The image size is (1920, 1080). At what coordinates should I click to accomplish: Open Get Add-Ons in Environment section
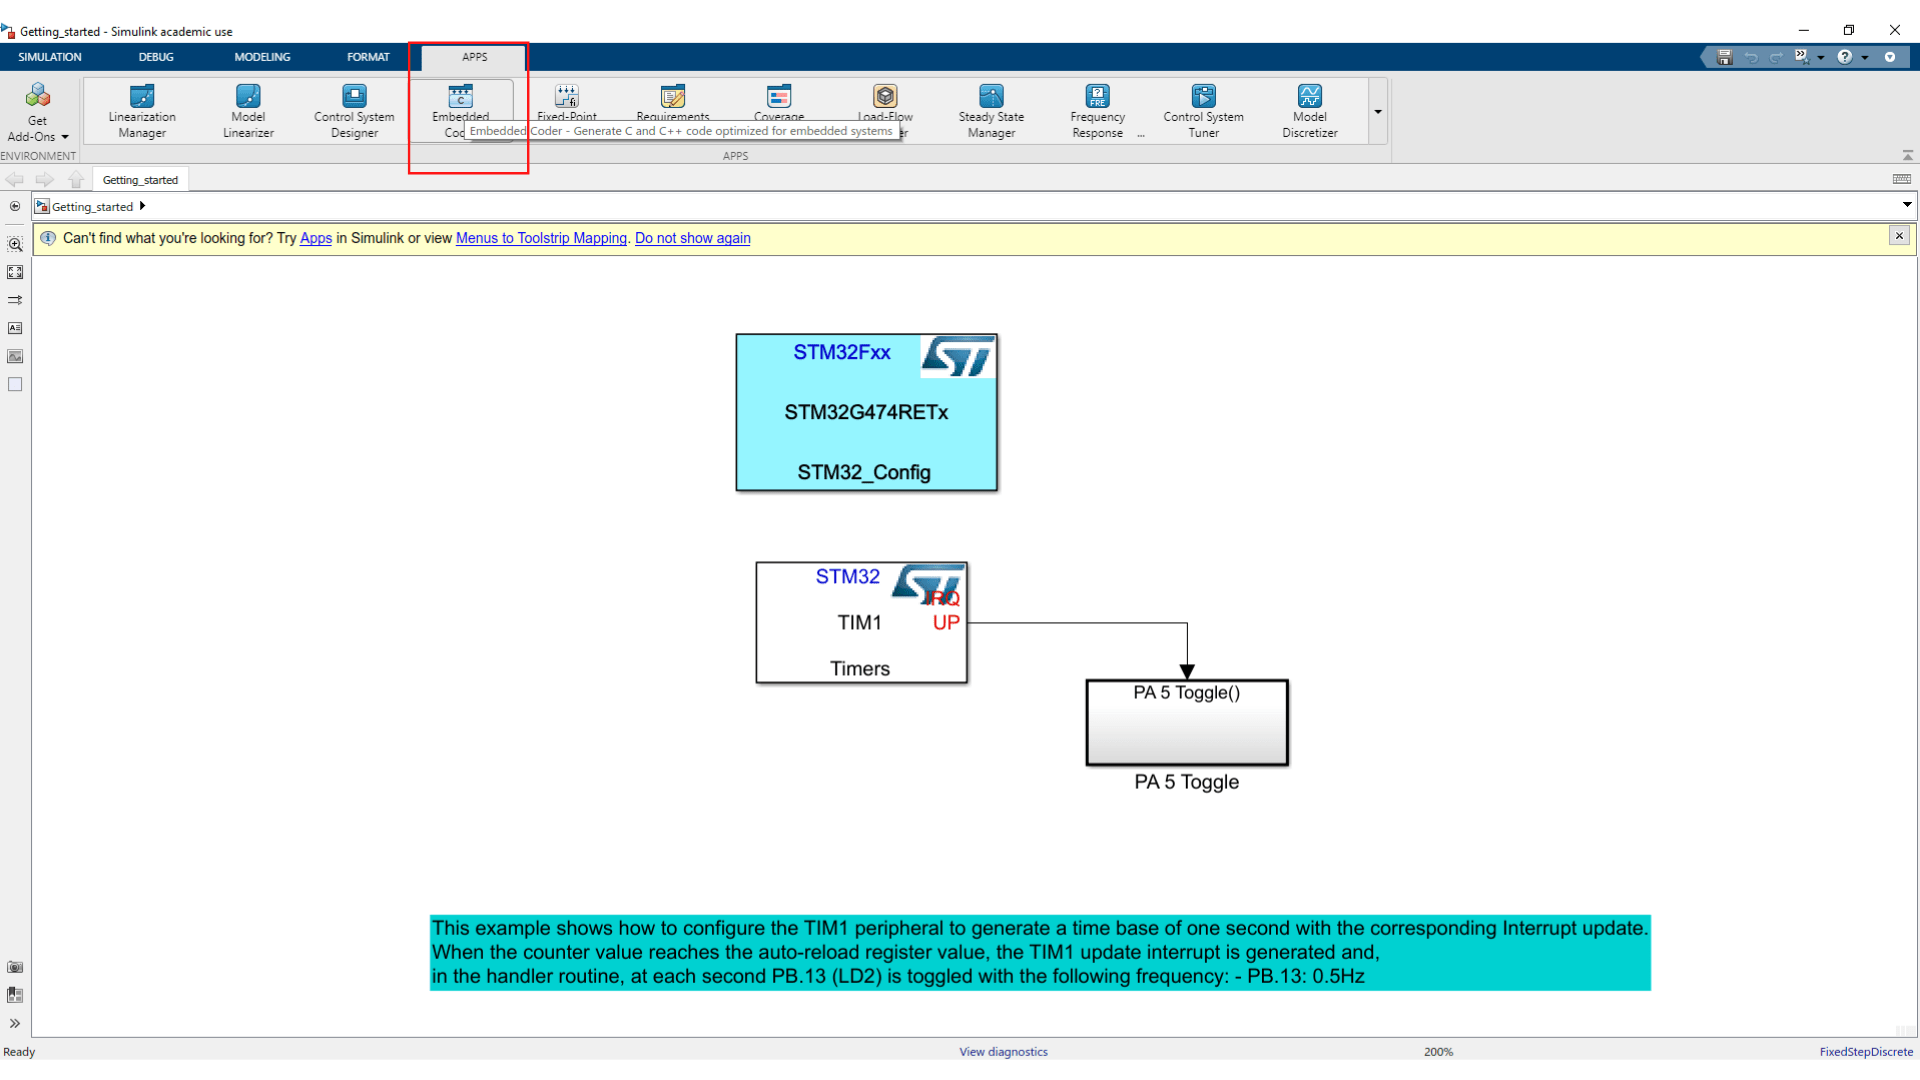(x=37, y=110)
